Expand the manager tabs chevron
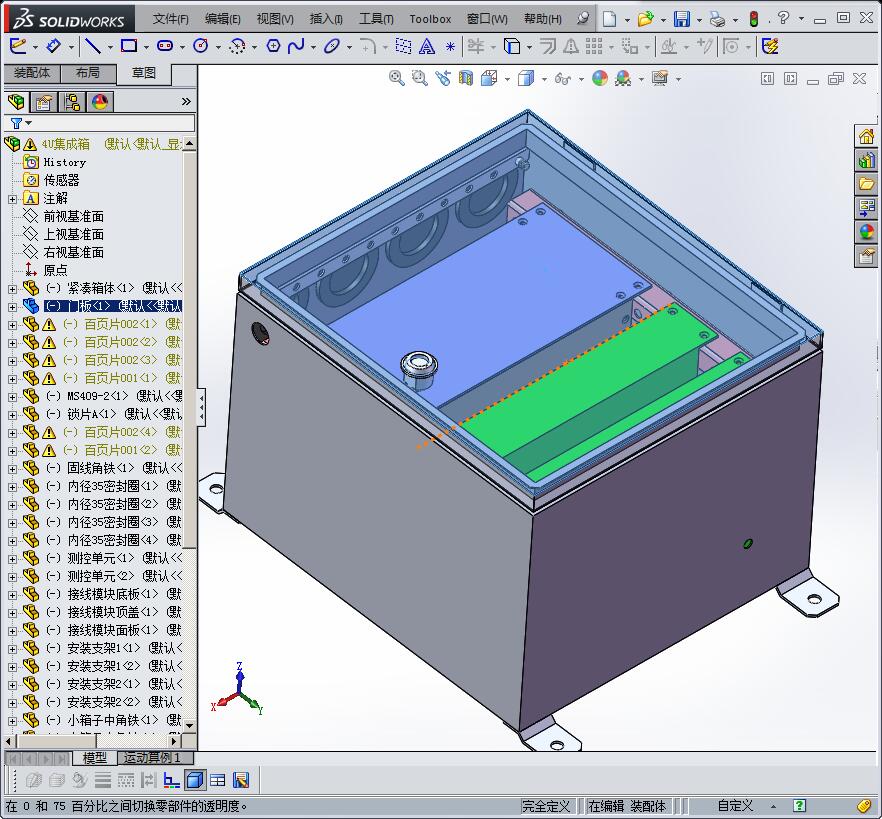Viewport: 882px width, 819px height. [186, 102]
